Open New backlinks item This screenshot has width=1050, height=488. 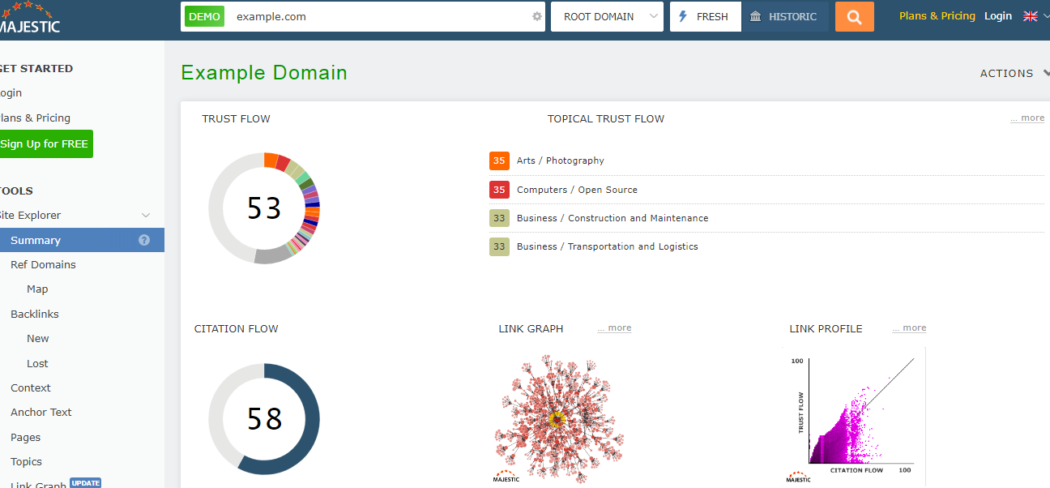click(x=38, y=339)
